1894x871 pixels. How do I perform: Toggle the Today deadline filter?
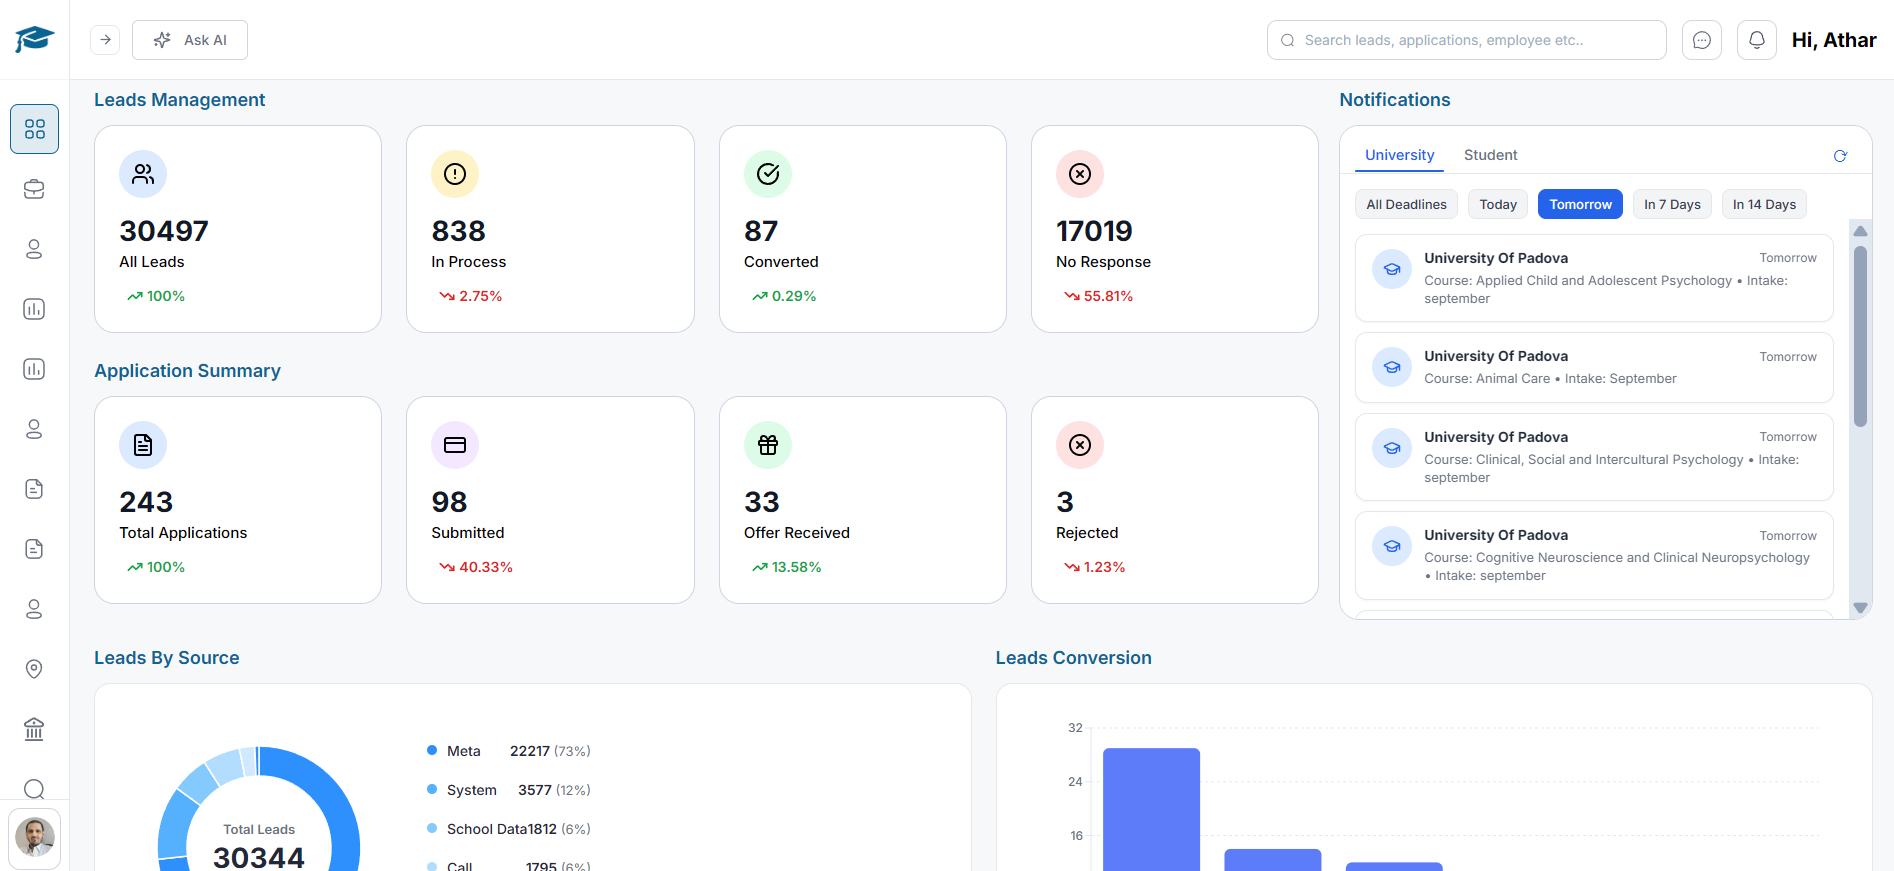click(1497, 204)
